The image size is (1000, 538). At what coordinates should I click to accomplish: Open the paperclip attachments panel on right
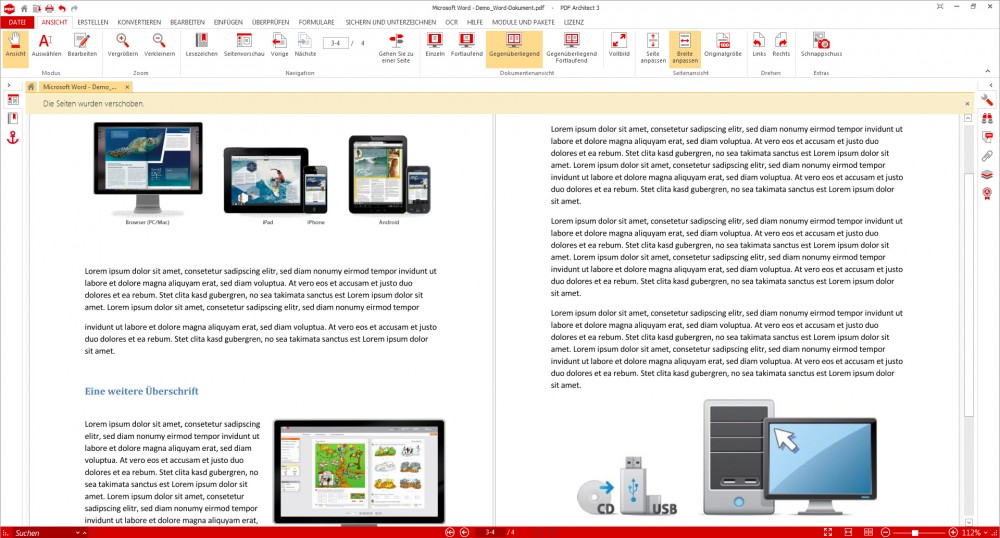pos(987,156)
